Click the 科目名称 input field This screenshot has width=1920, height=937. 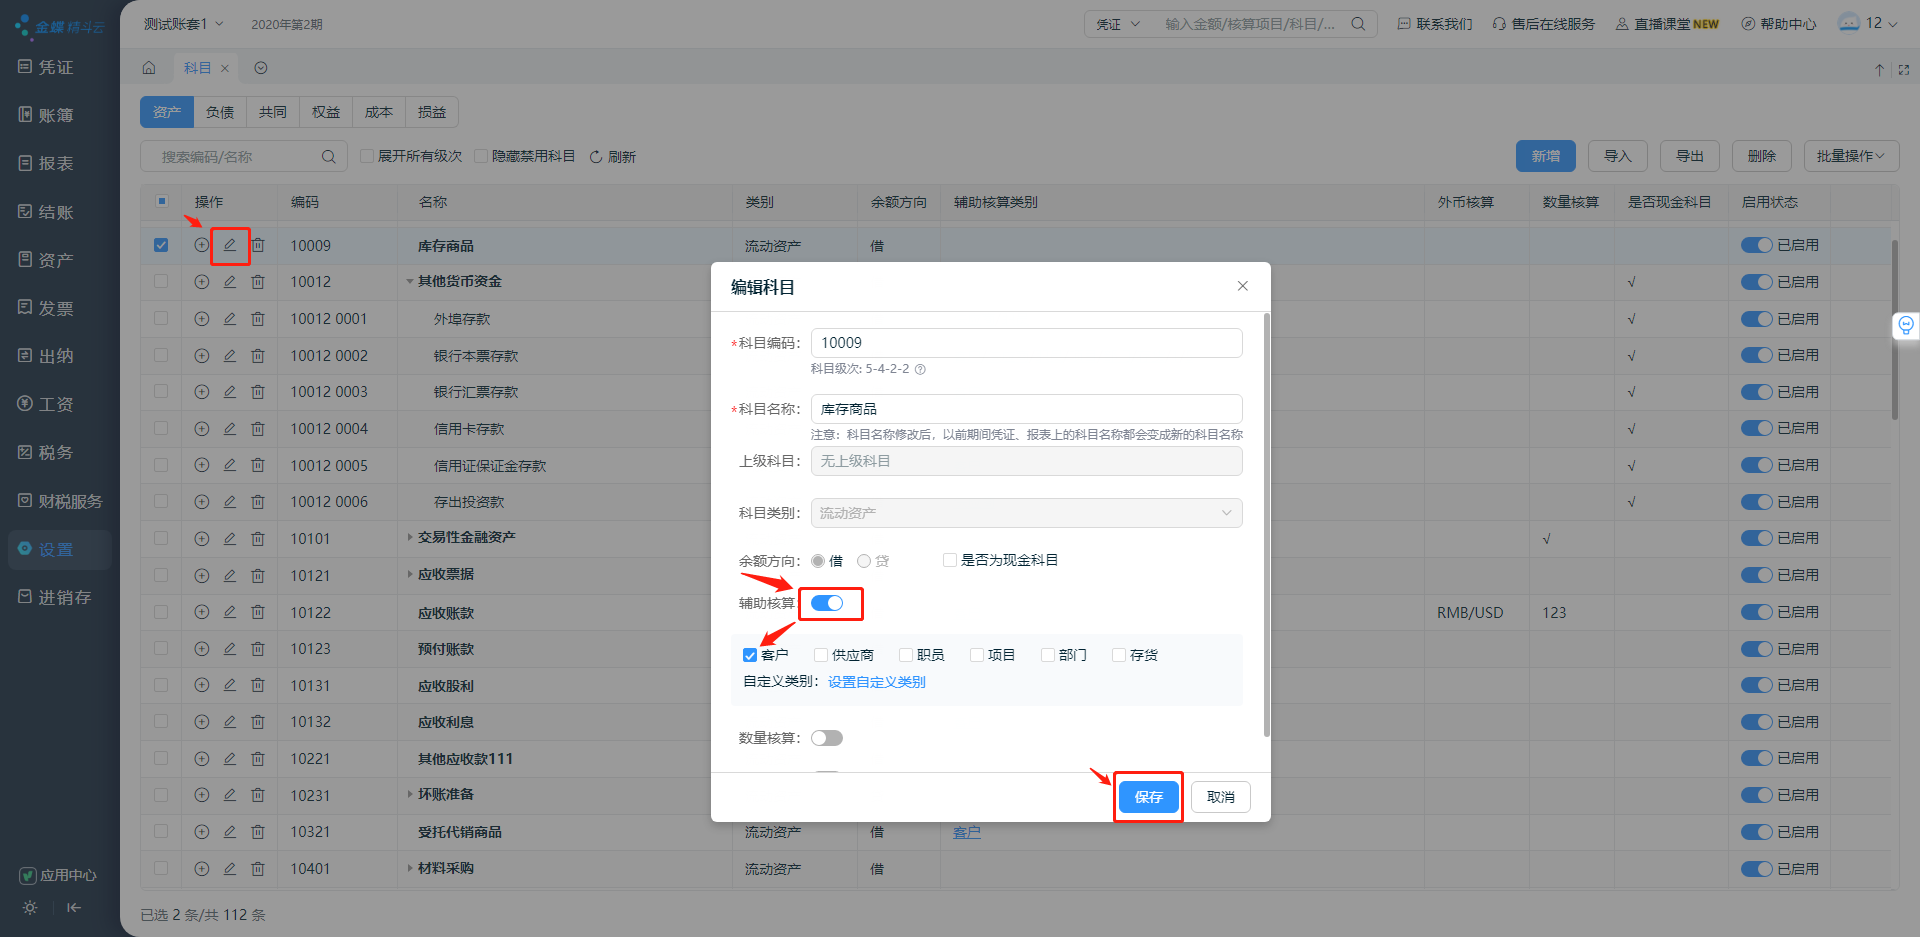[x=1026, y=409]
